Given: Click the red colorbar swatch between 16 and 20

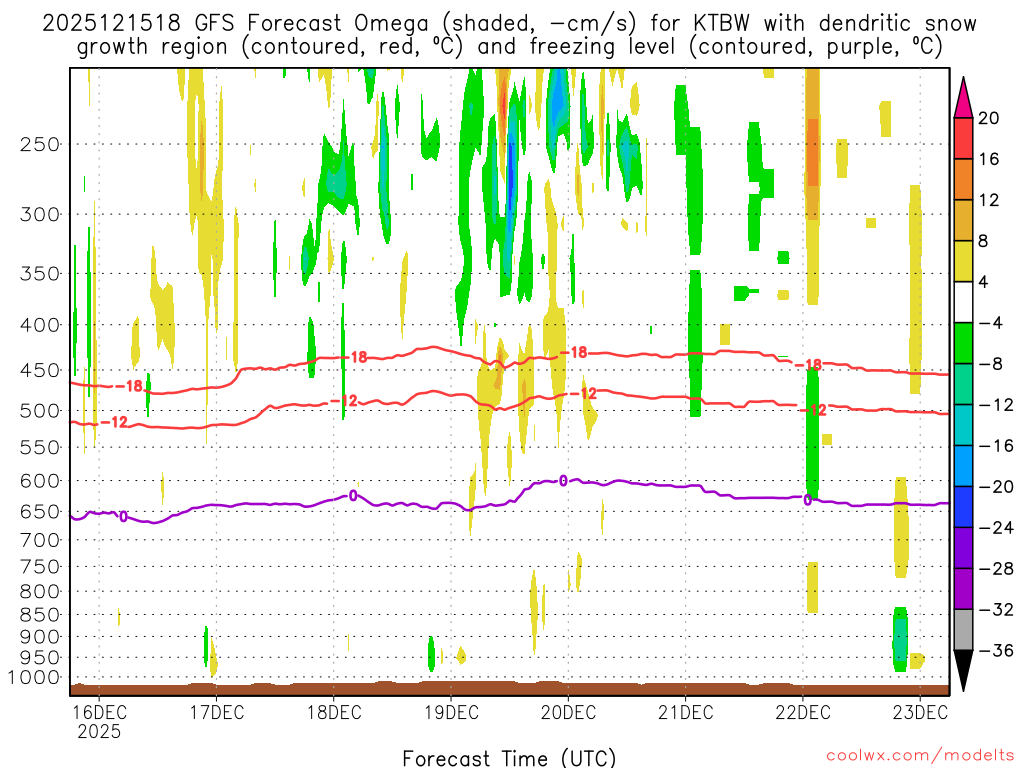Looking at the screenshot, I should 963,138.
